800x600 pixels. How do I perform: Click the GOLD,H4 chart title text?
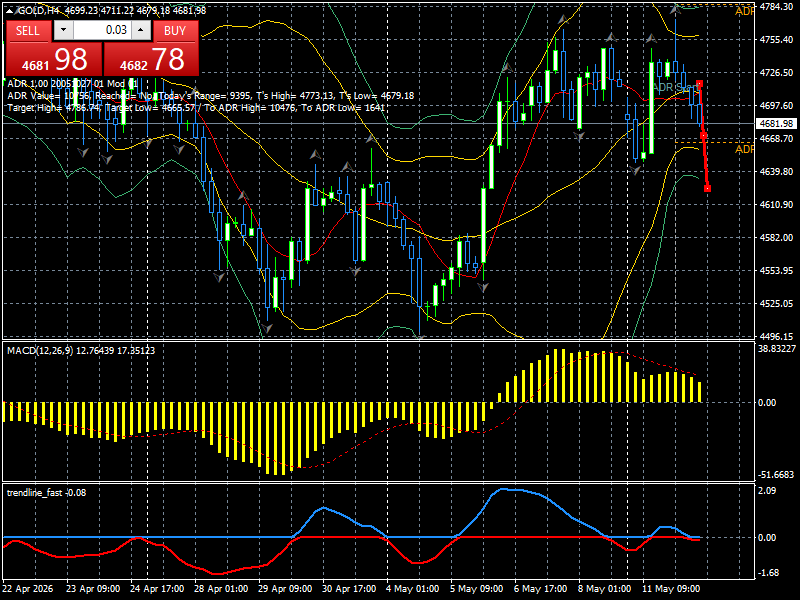point(39,10)
